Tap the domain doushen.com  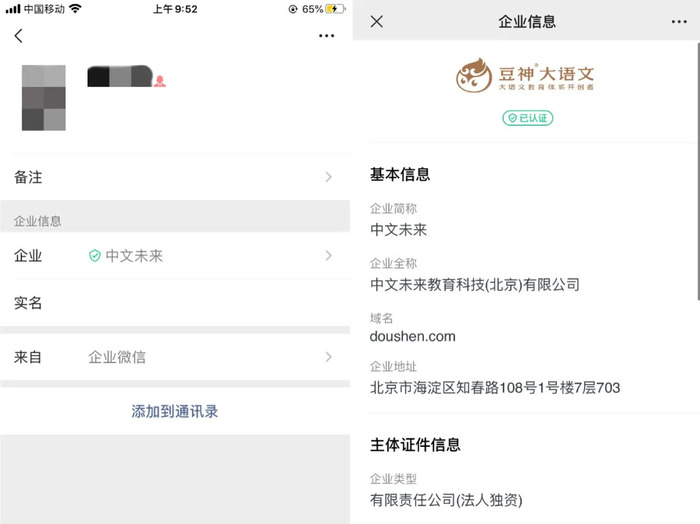tap(412, 337)
